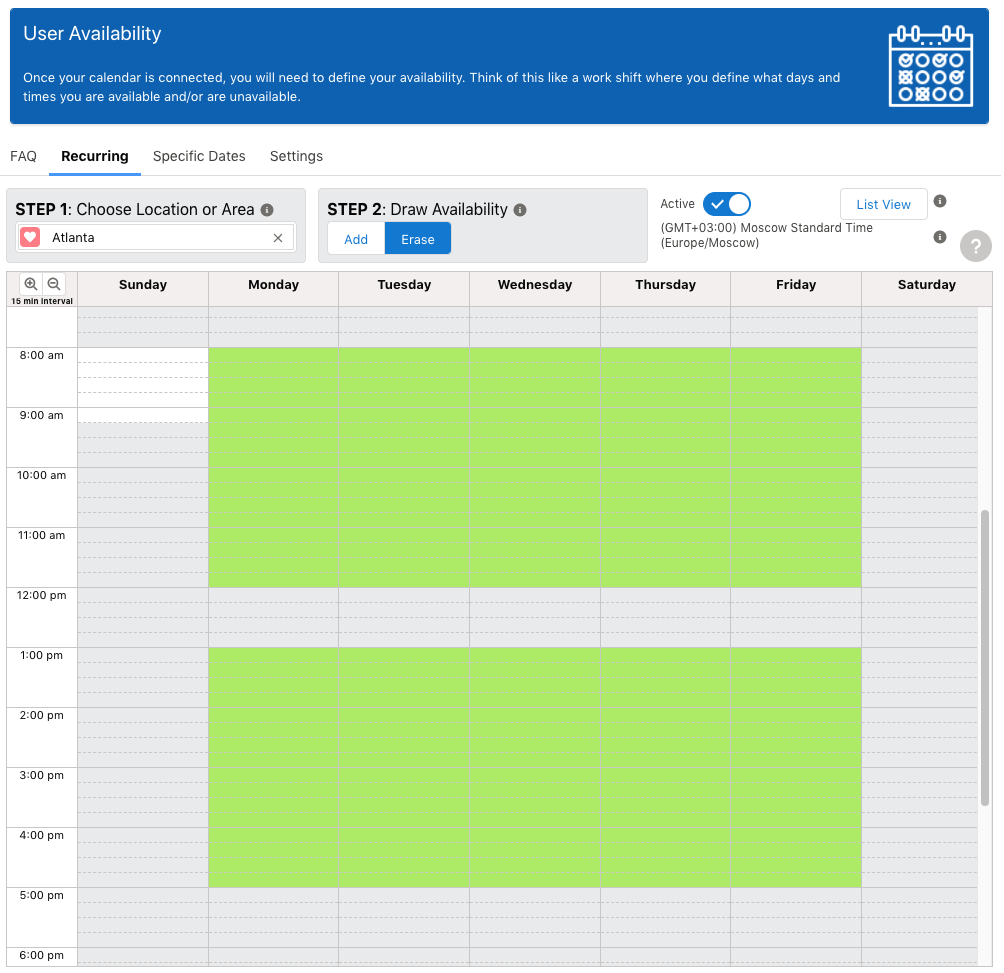Click info icon next to Step 1 heading
The width and height of the screenshot is (1004, 973).
pyautogui.click(x=267, y=210)
